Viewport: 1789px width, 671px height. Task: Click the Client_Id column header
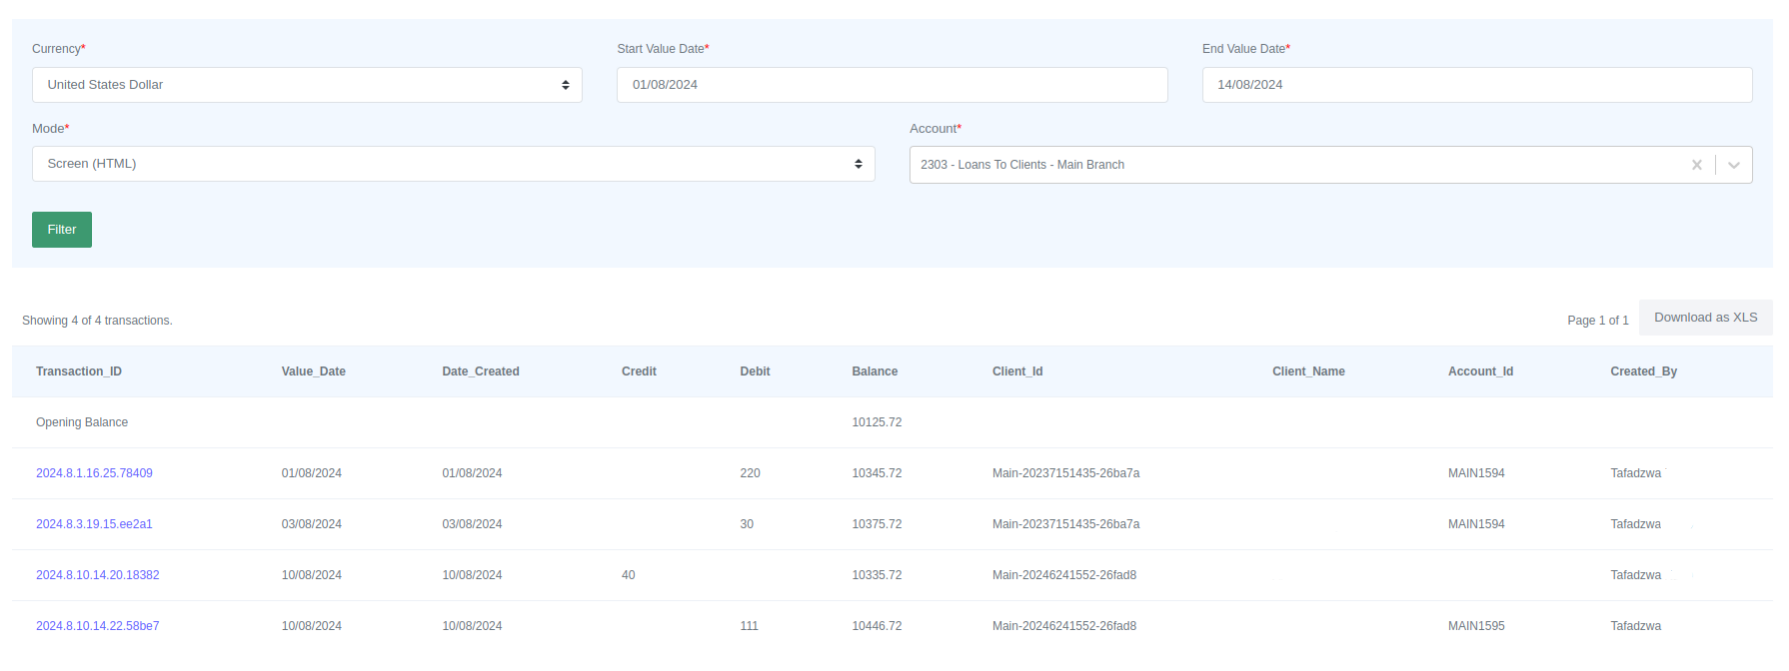coord(1017,372)
